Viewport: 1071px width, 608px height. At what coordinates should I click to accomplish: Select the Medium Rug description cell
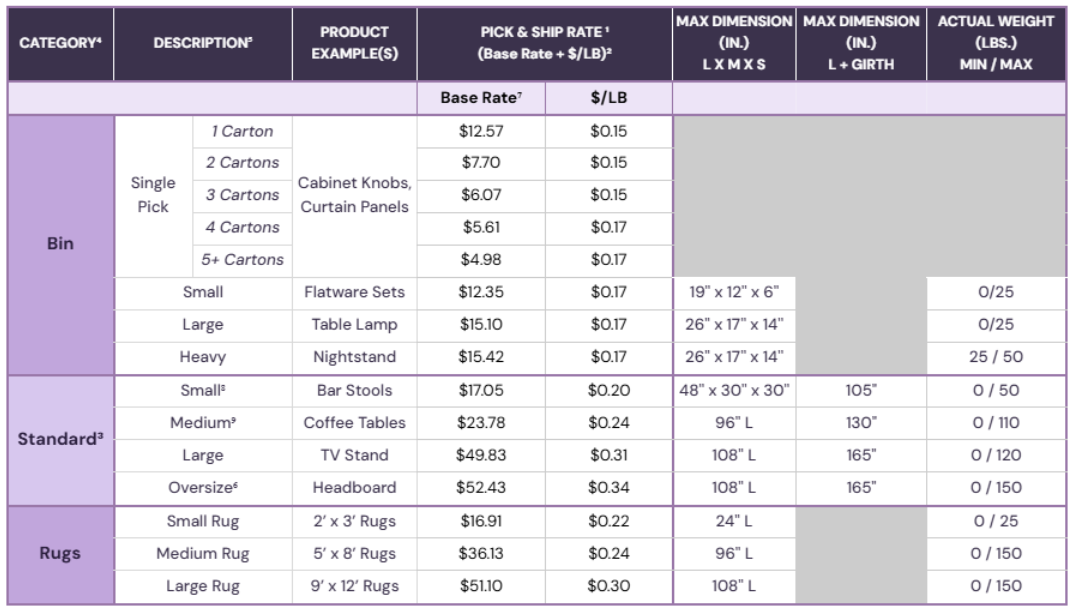coord(201,553)
